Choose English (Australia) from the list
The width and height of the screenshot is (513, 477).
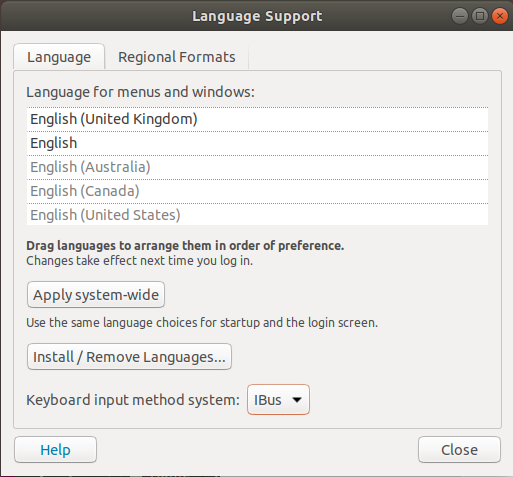pos(257,167)
